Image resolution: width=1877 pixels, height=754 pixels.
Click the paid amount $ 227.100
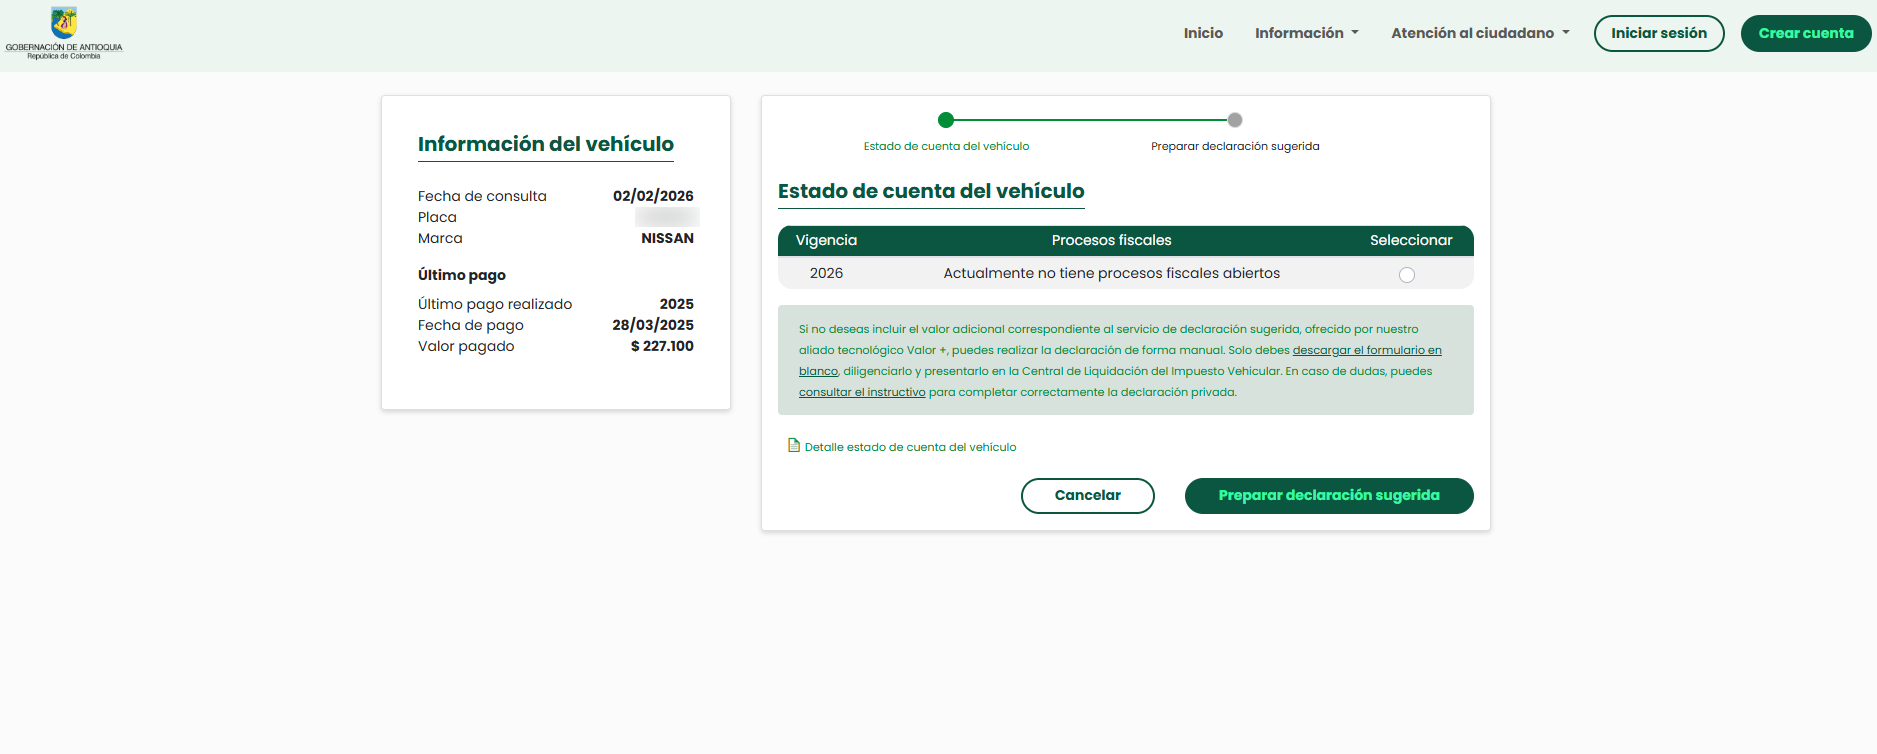[662, 346]
